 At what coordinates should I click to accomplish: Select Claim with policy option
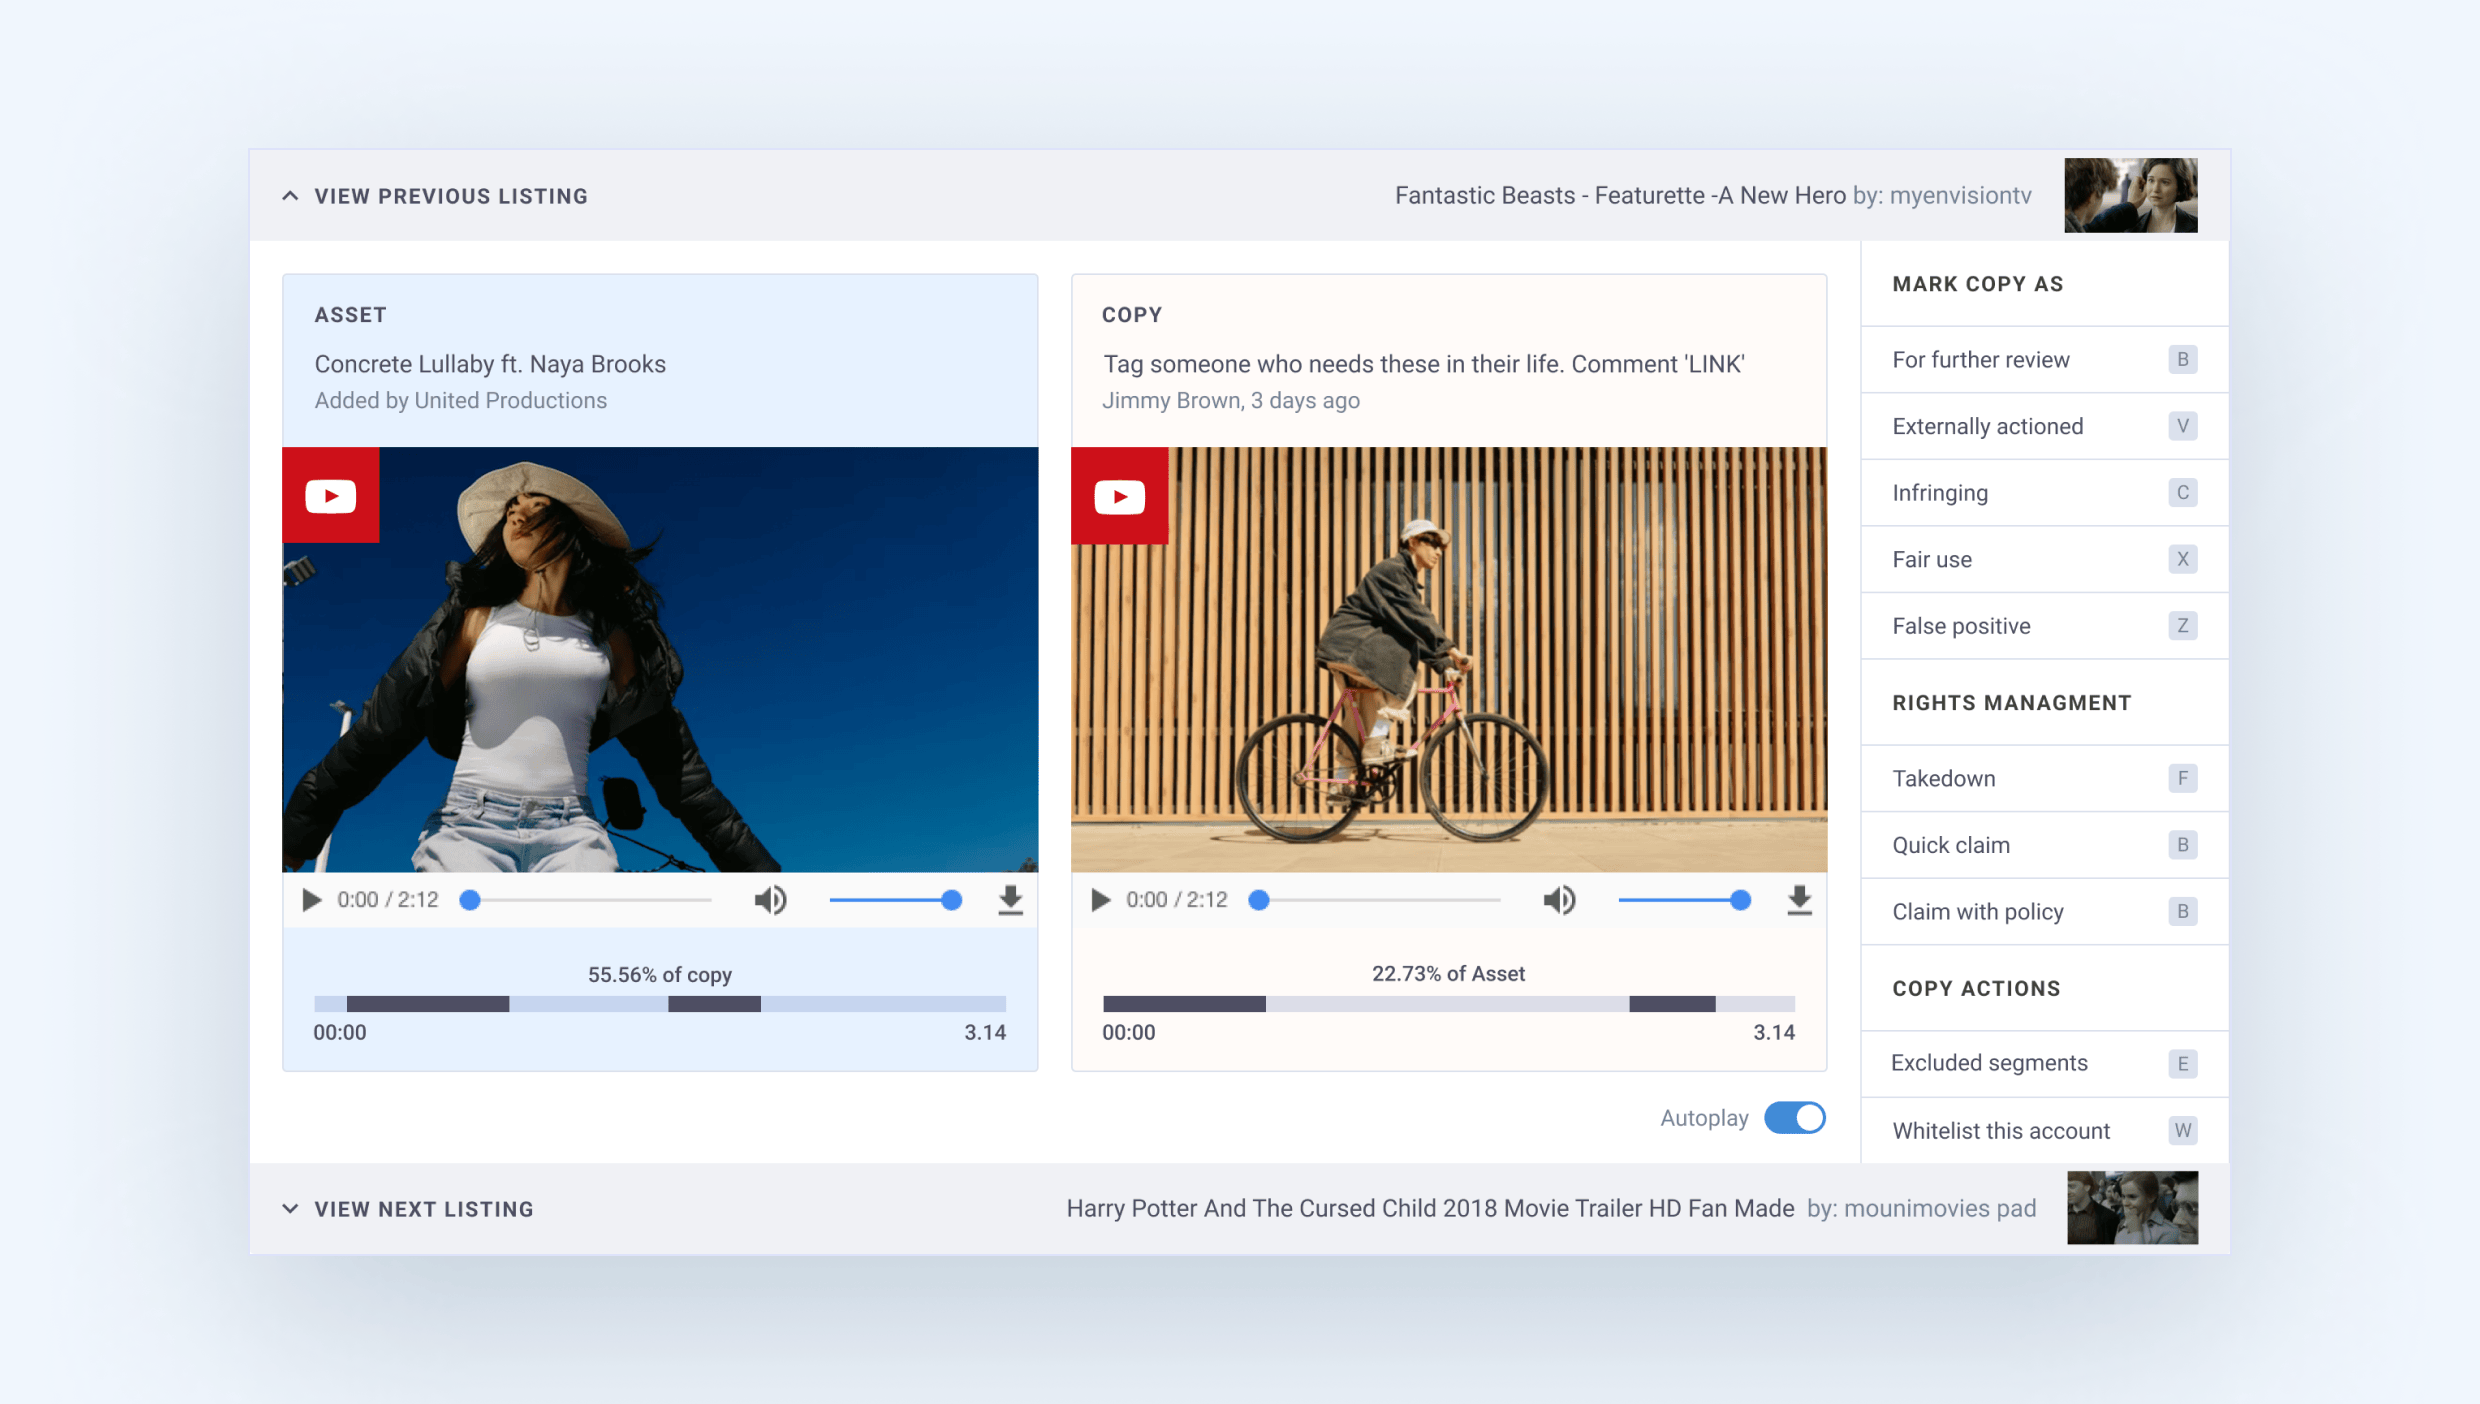pyautogui.click(x=2044, y=911)
